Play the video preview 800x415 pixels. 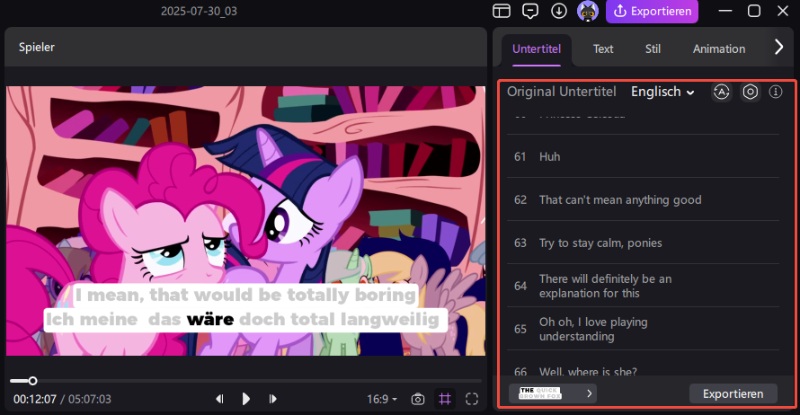tap(246, 399)
